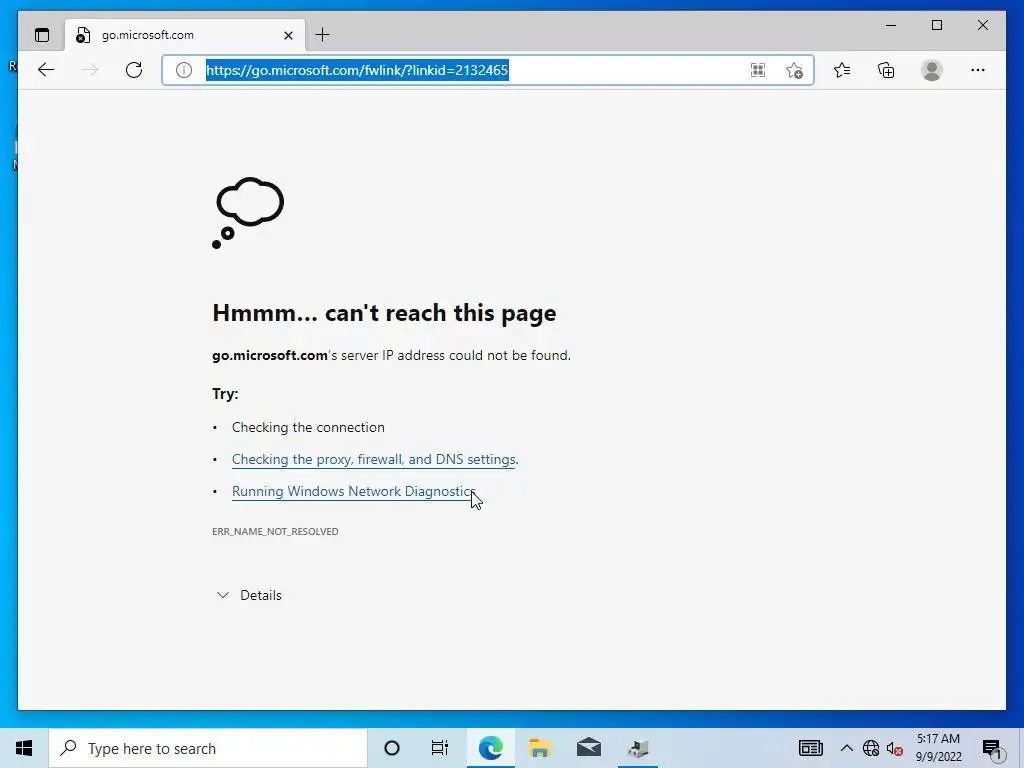Add this page to favorites star icon

tap(794, 70)
